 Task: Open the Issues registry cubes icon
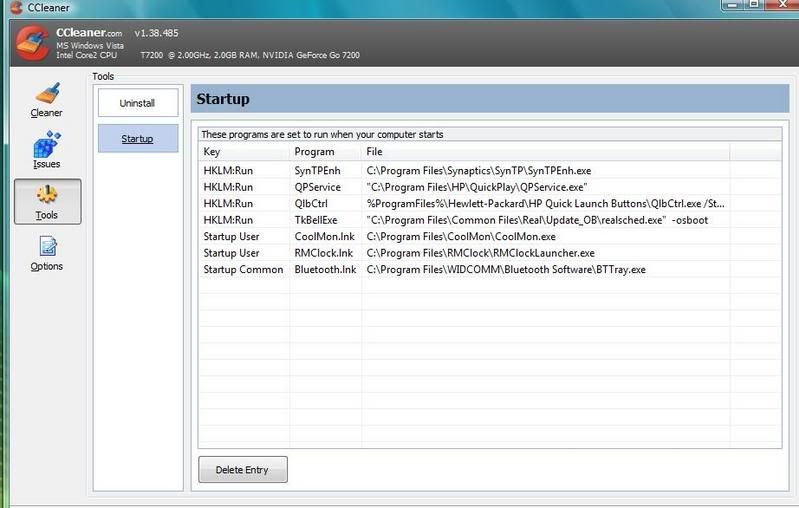click(x=47, y=144)
